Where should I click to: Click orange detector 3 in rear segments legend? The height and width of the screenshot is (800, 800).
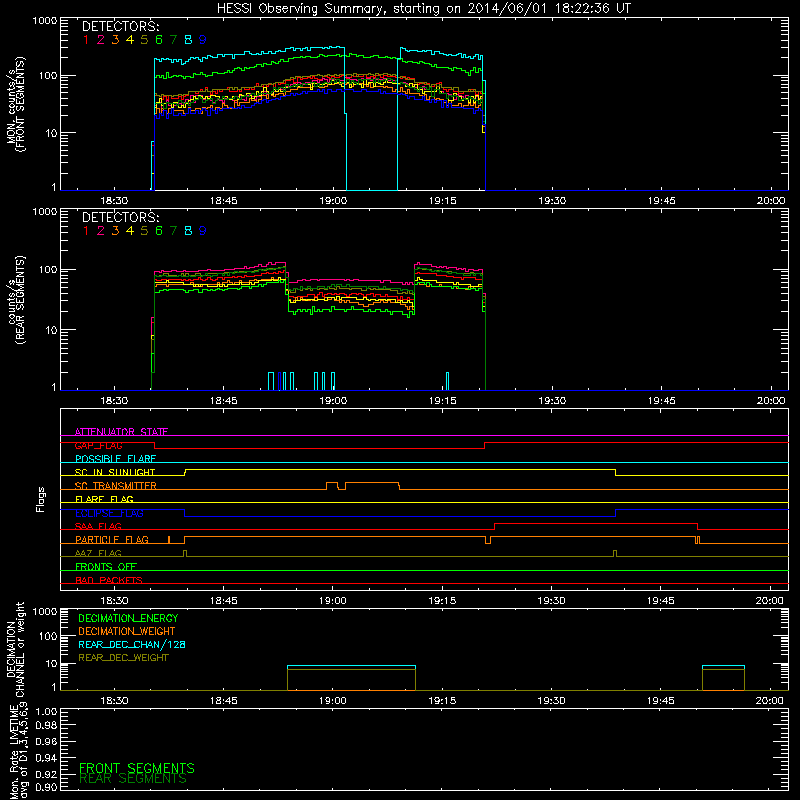pyautogui.click(x=115, y=231)
